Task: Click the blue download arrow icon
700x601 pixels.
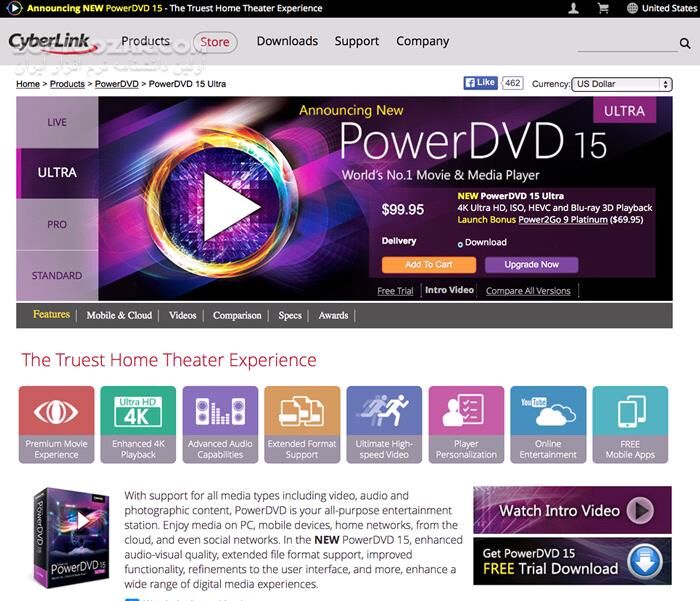Action: point(645,561)
